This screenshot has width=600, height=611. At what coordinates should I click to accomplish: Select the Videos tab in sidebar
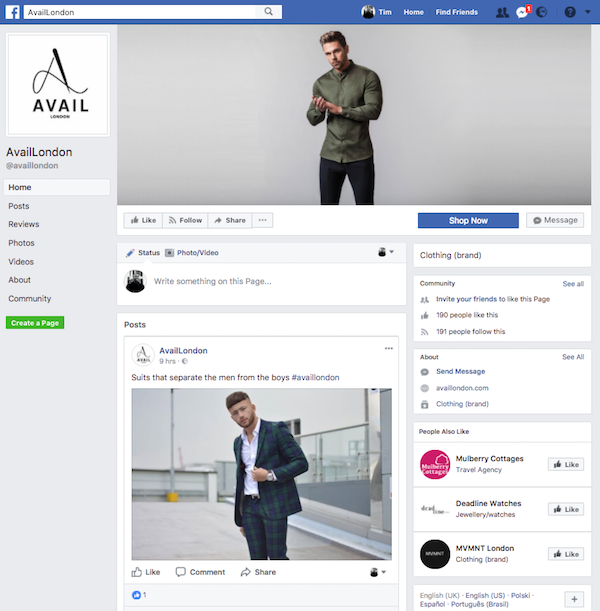pos(21,262)
